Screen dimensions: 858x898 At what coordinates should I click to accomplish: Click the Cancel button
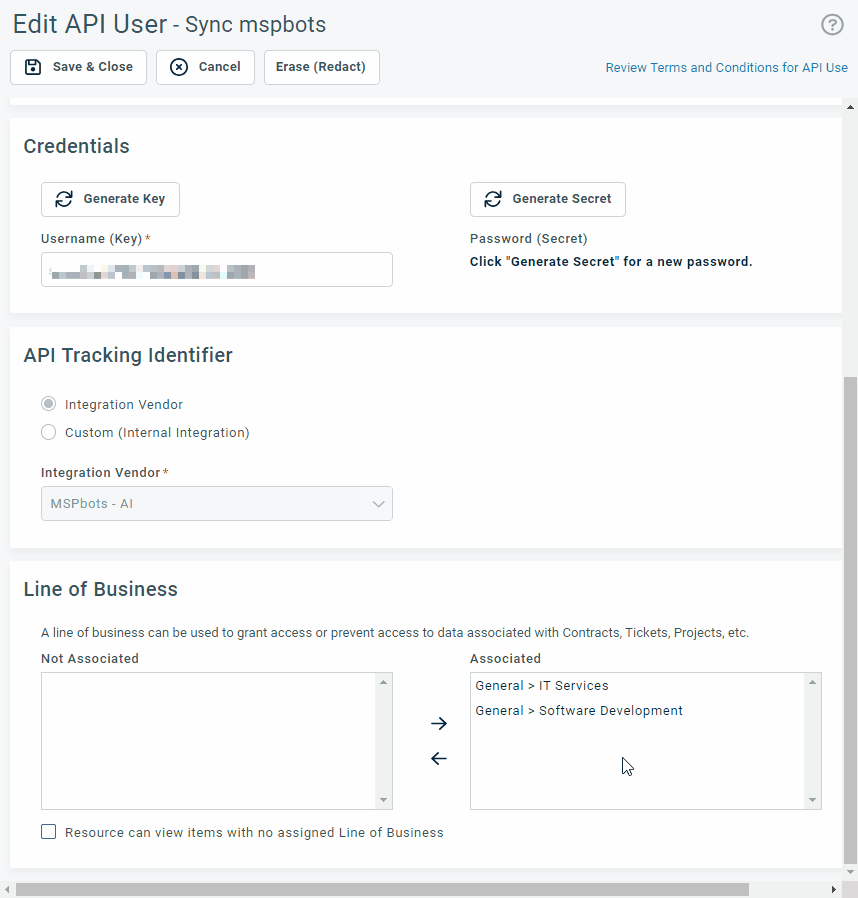[205, 67]
